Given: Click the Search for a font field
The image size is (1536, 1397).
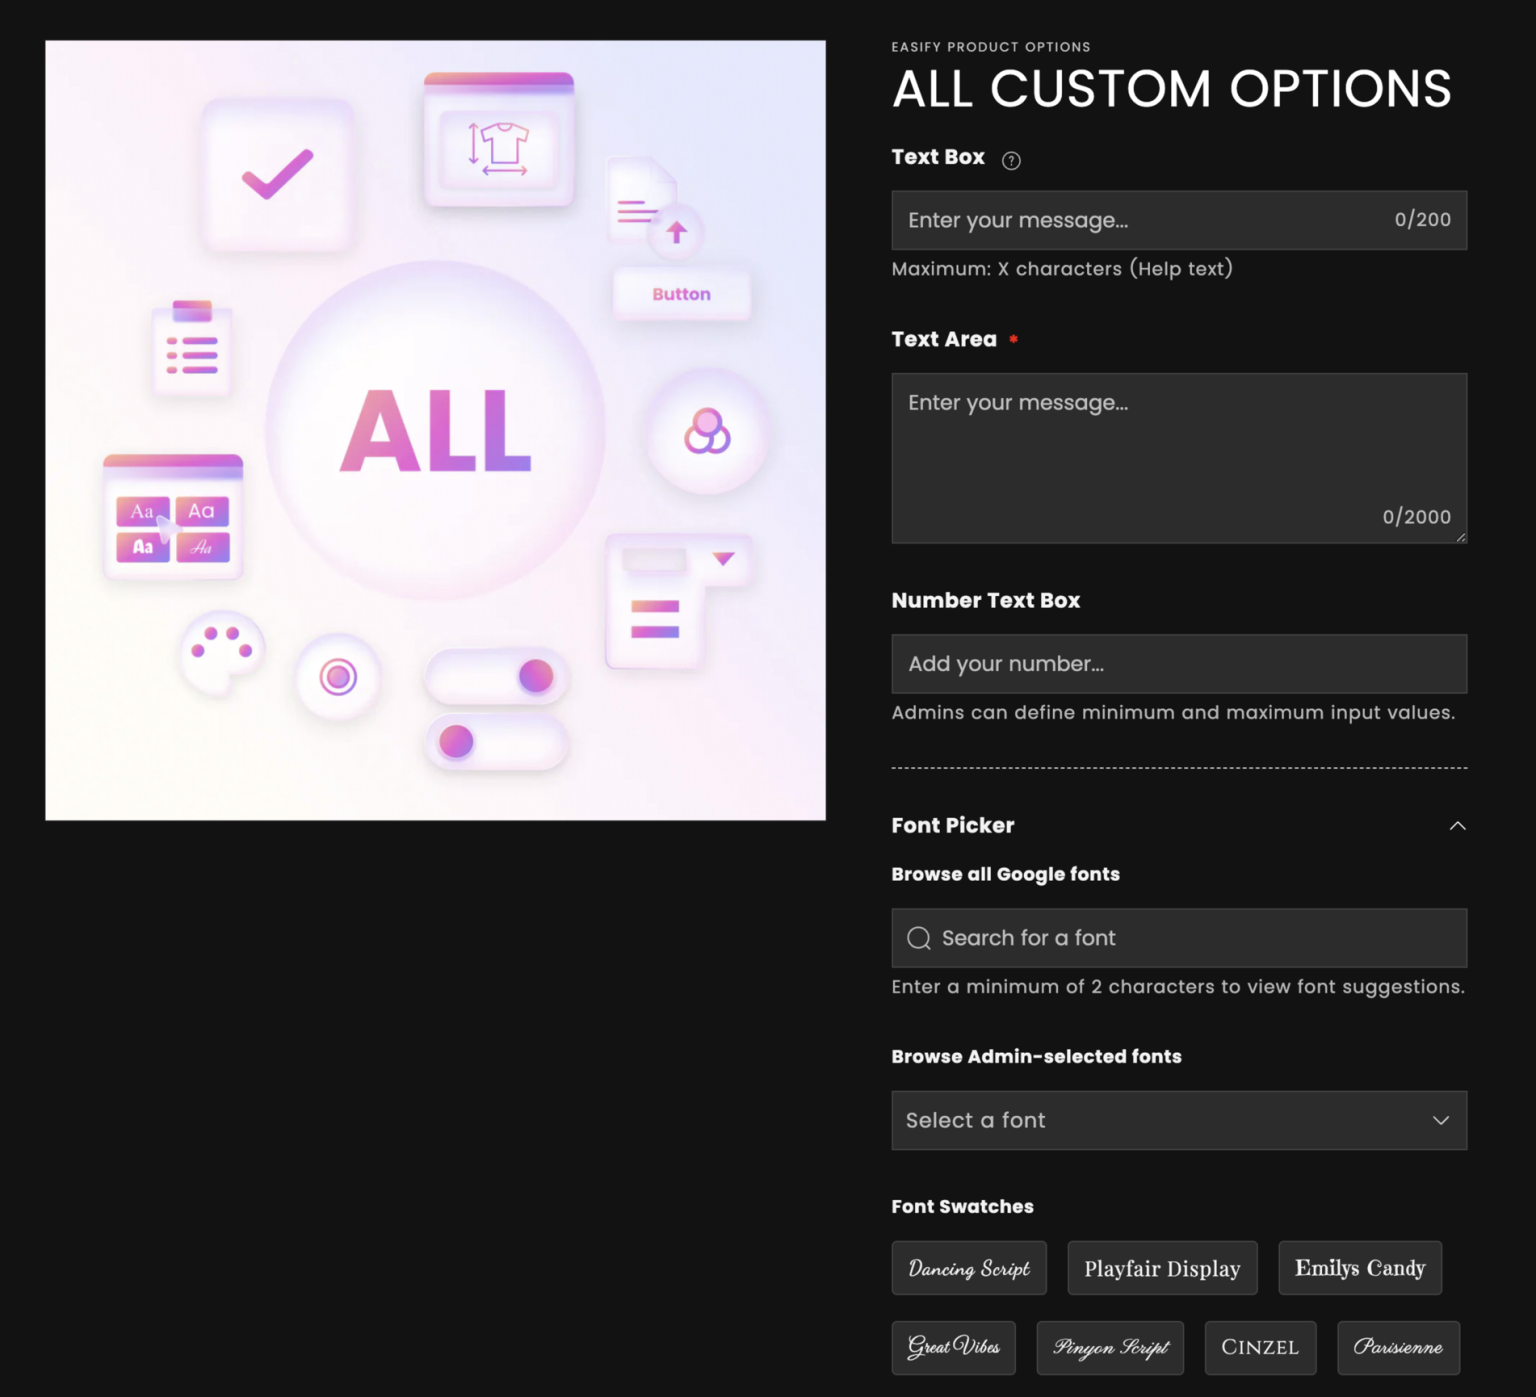Looking at the screenshot, I should (1100, 938).
